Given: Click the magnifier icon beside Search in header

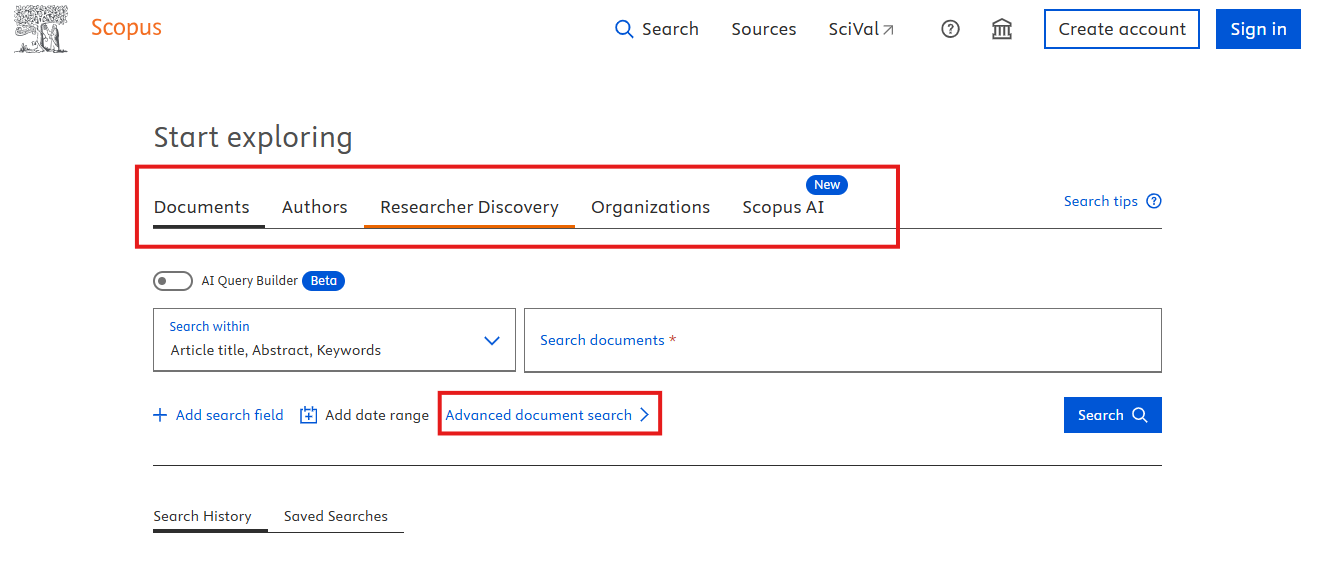Looking at the screenshot, I should (x=624, y=29).
